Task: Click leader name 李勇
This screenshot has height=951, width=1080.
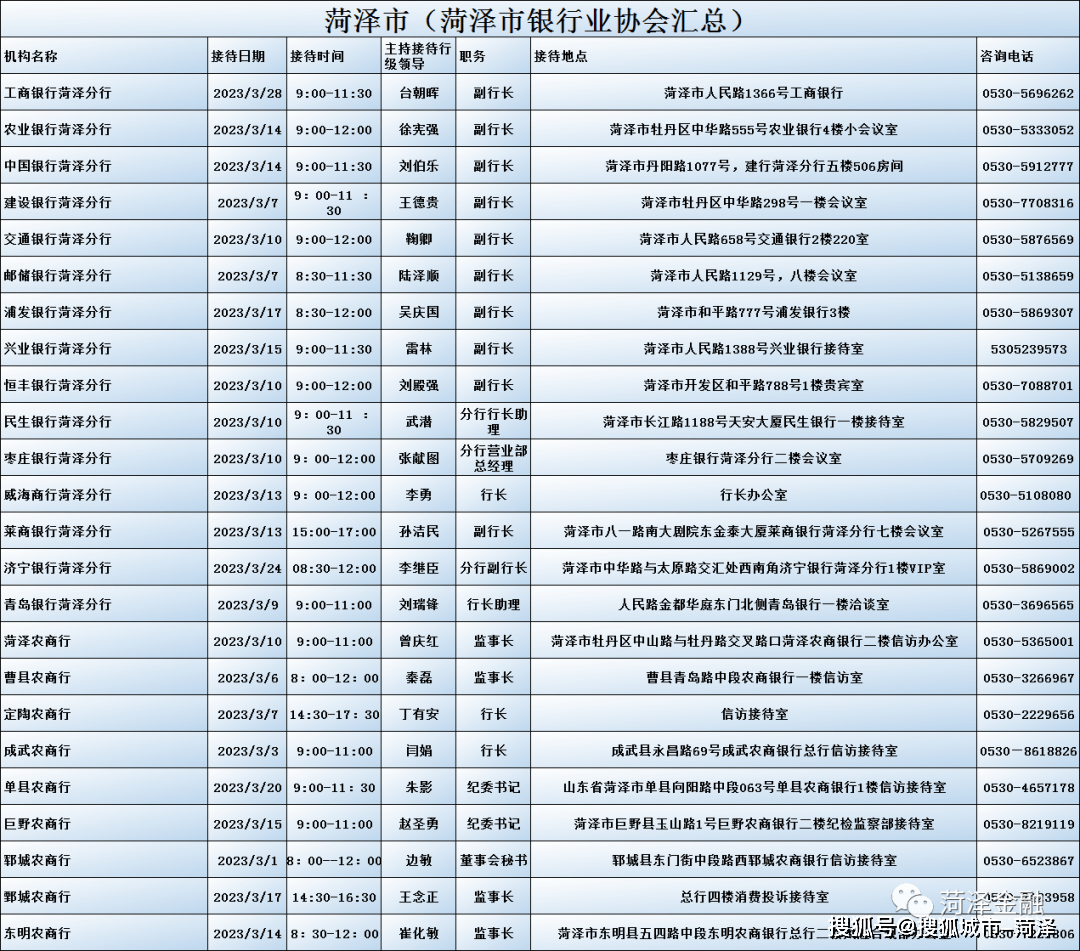Action: point(419,494)
